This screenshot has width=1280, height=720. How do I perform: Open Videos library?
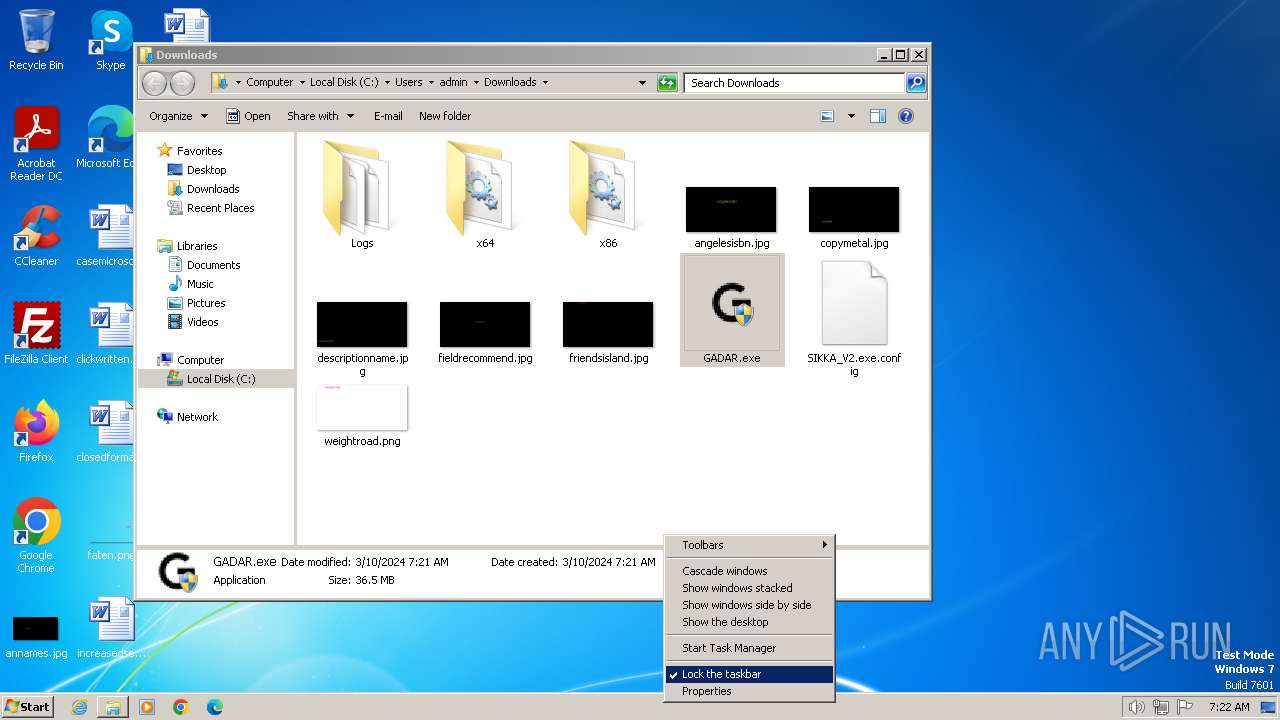[202, 322]
